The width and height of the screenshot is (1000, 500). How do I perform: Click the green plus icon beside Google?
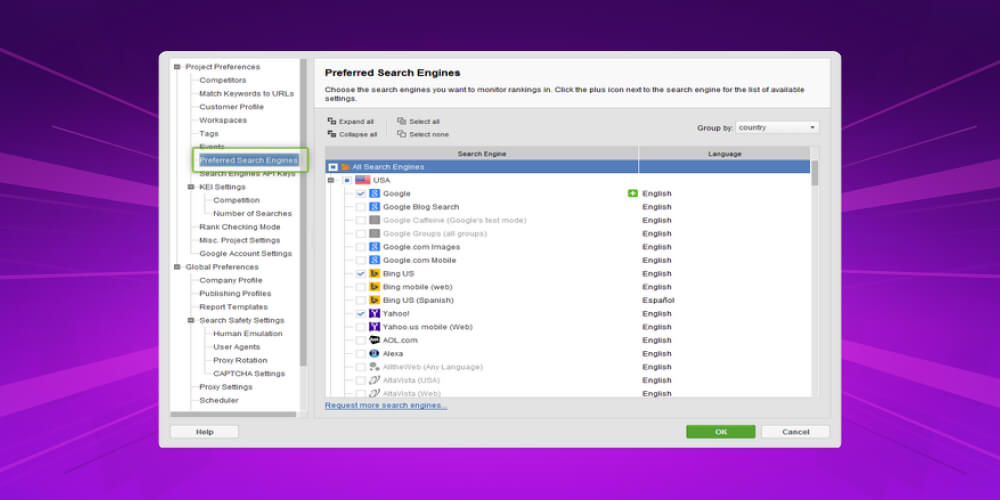click(x=633, y=193)
